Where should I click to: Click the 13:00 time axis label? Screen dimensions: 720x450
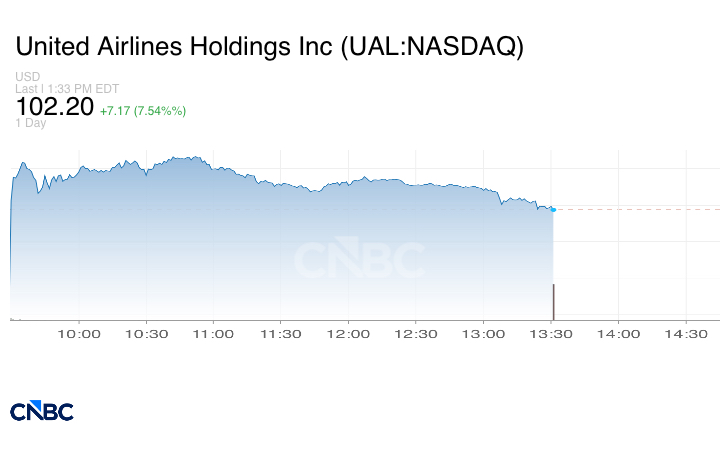tap(484, 335)
